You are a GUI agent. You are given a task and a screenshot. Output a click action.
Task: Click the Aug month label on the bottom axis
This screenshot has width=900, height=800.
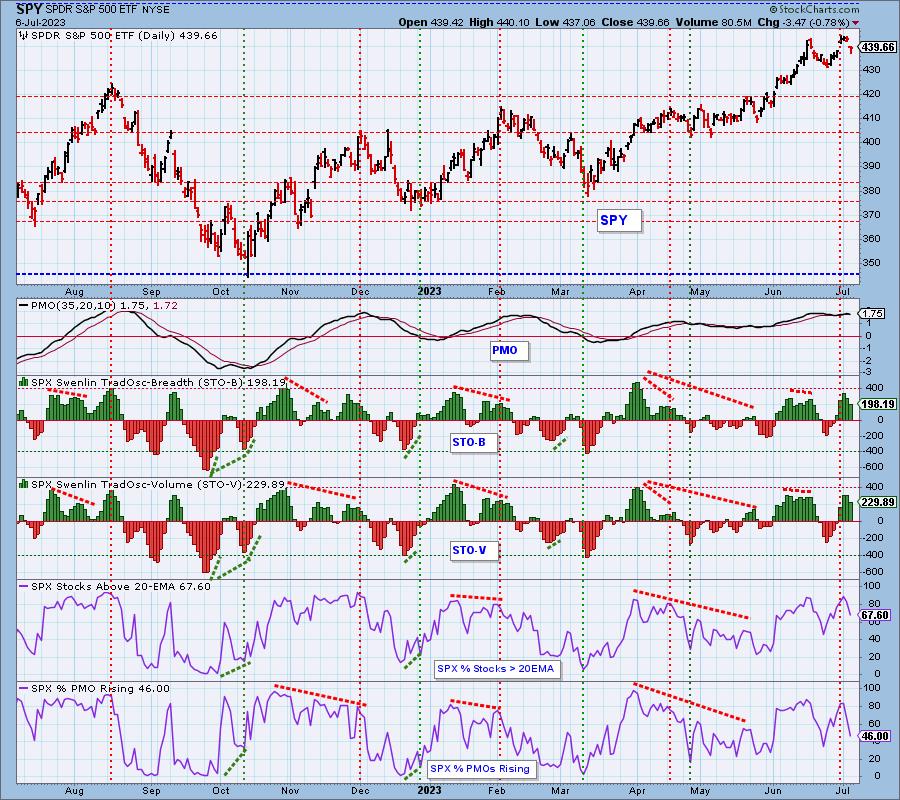pyautogui.click(x=75, y=790)
